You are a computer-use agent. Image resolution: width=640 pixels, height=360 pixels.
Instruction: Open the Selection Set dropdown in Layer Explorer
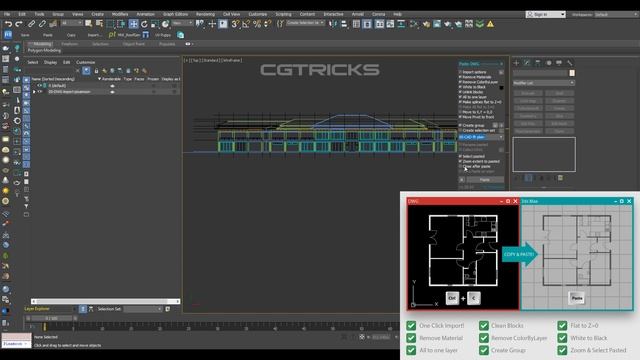[143, 309]
